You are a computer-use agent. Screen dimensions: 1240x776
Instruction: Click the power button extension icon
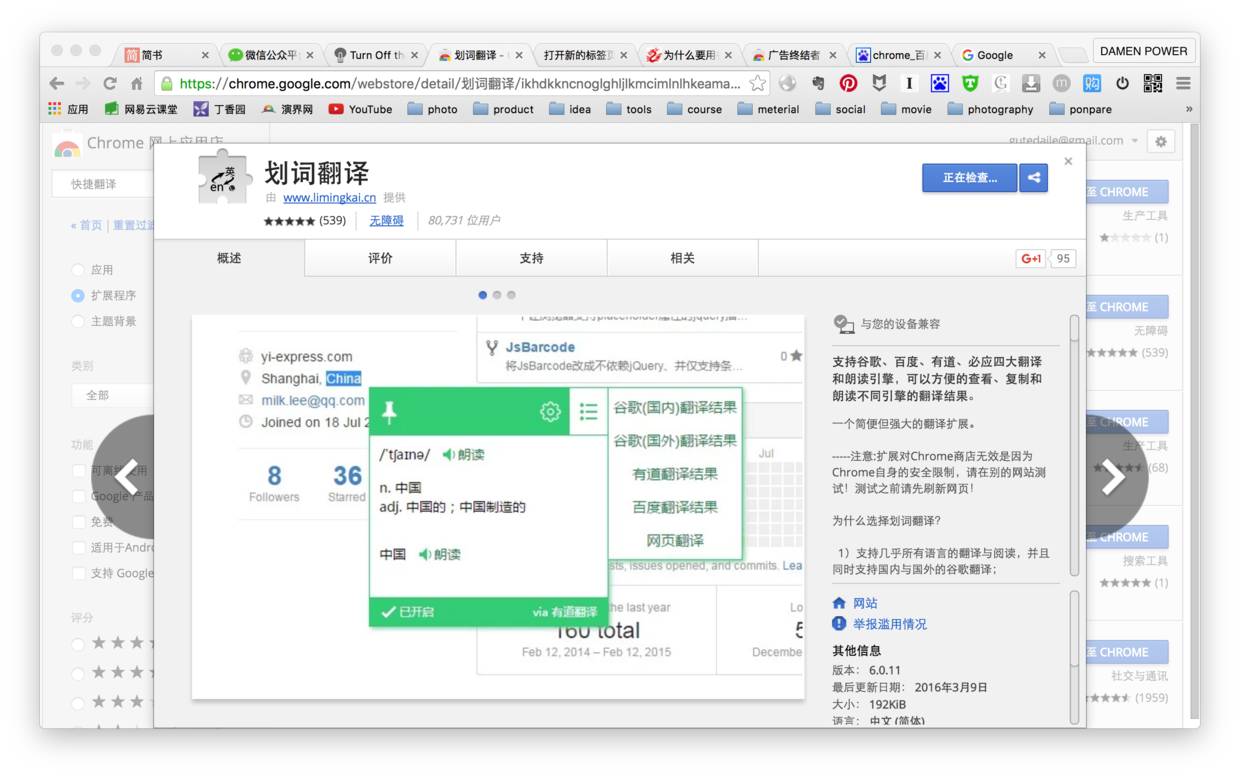coord(1122,83)
